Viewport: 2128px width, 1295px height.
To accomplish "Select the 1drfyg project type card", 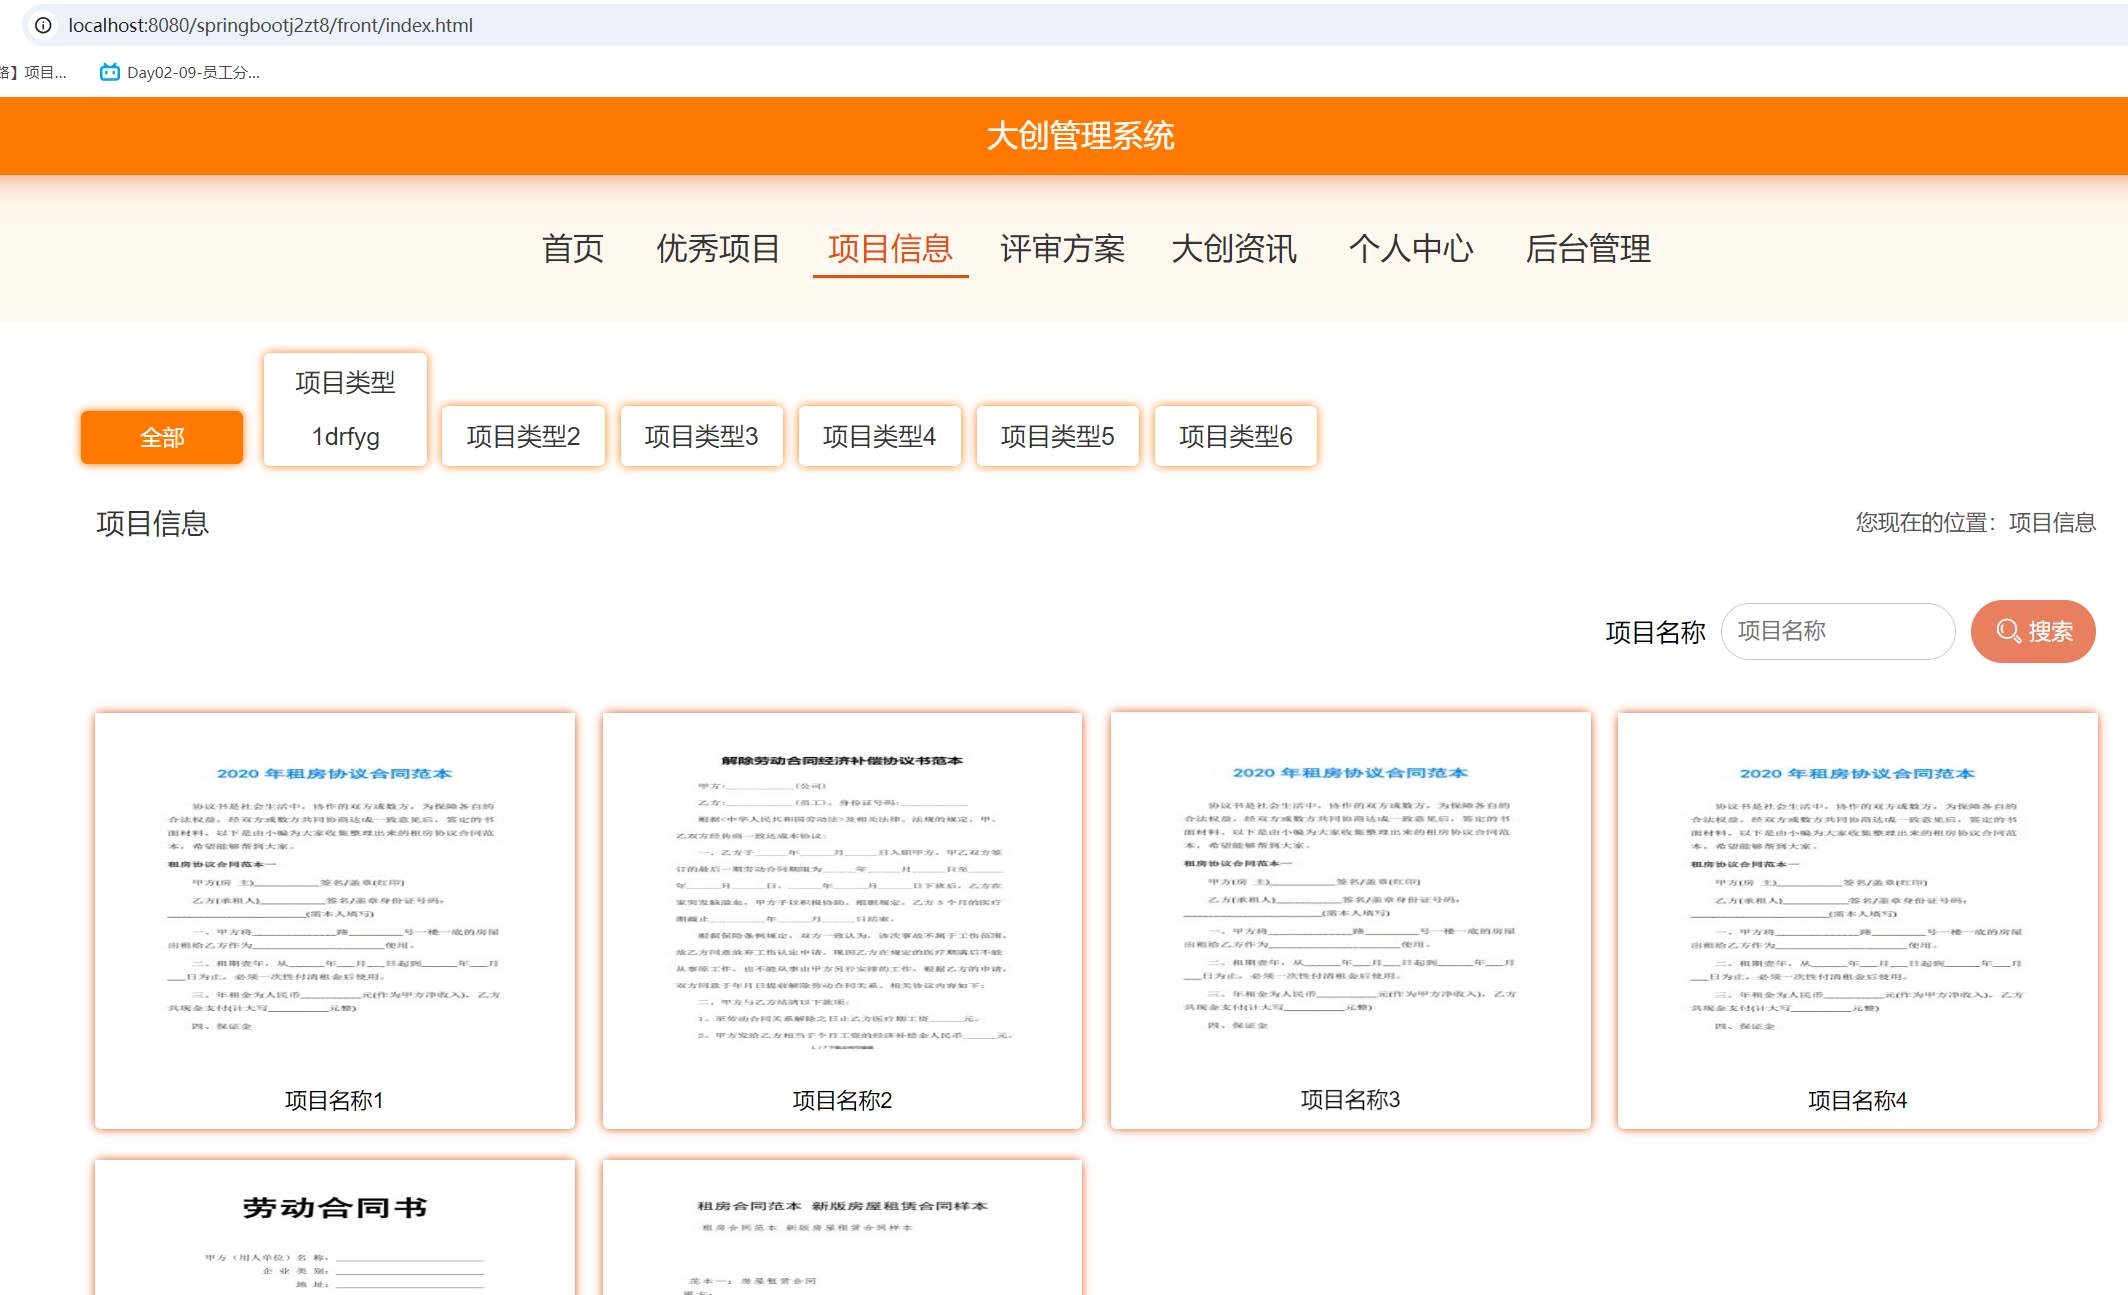I will pyautogui.click(x=344, y=410).
